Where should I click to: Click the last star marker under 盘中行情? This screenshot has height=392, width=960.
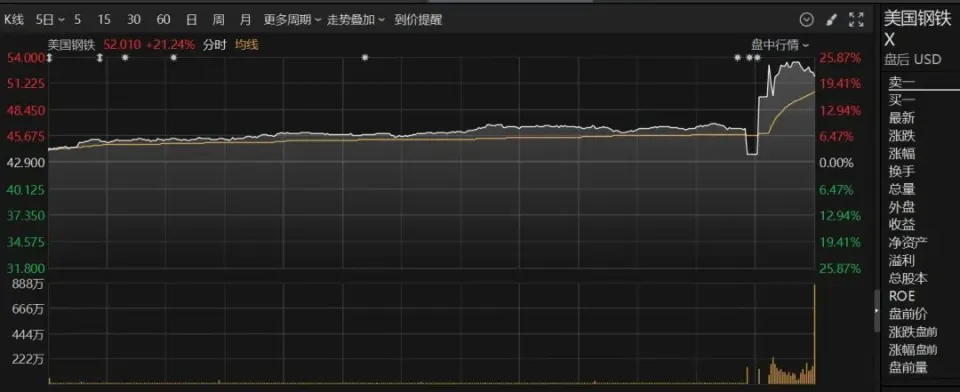757,58
